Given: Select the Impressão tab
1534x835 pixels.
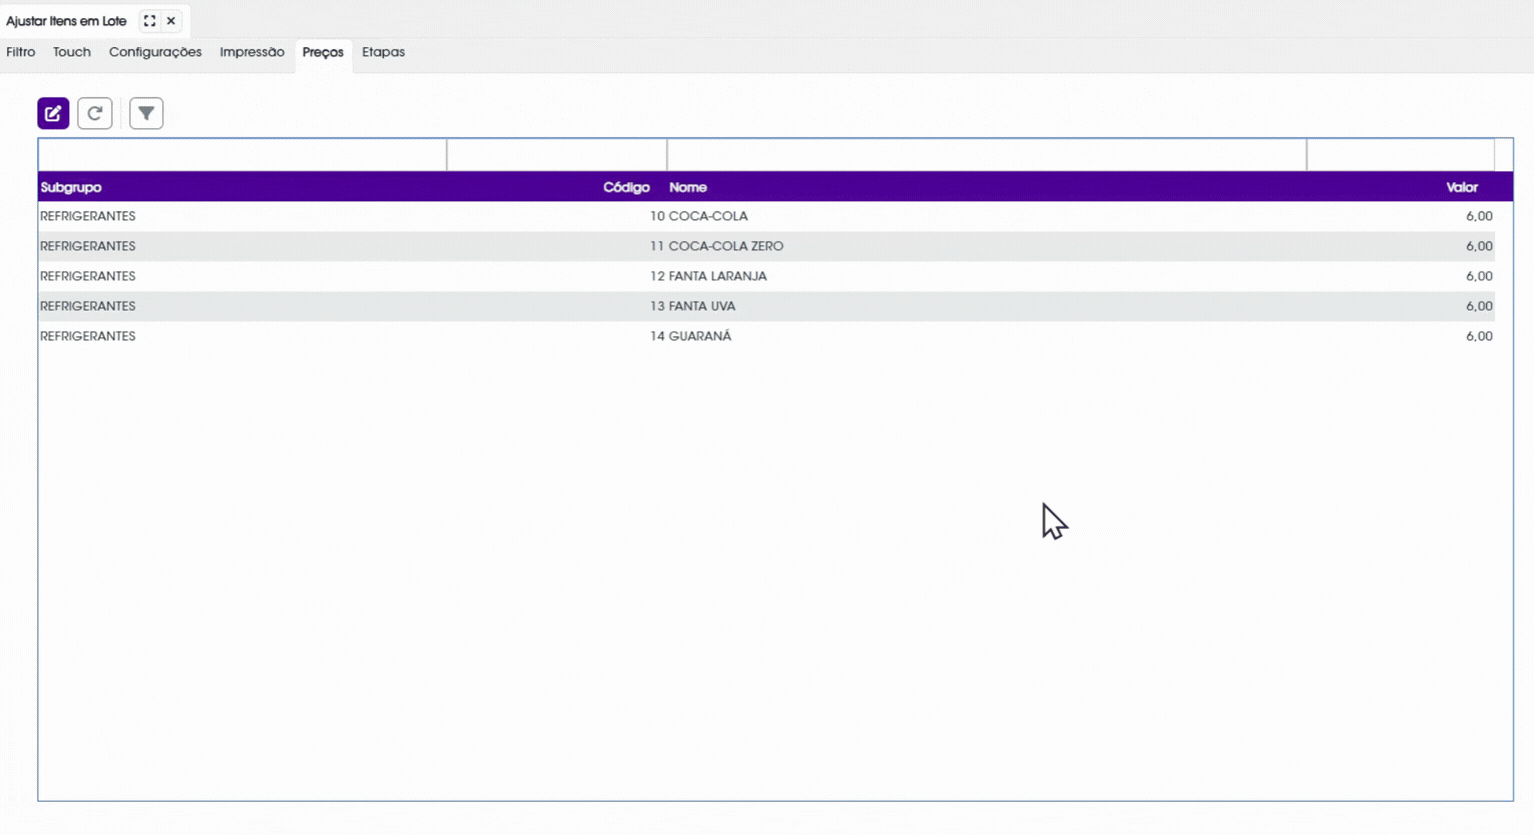Looking at the screenshot, I should [252, 52].
